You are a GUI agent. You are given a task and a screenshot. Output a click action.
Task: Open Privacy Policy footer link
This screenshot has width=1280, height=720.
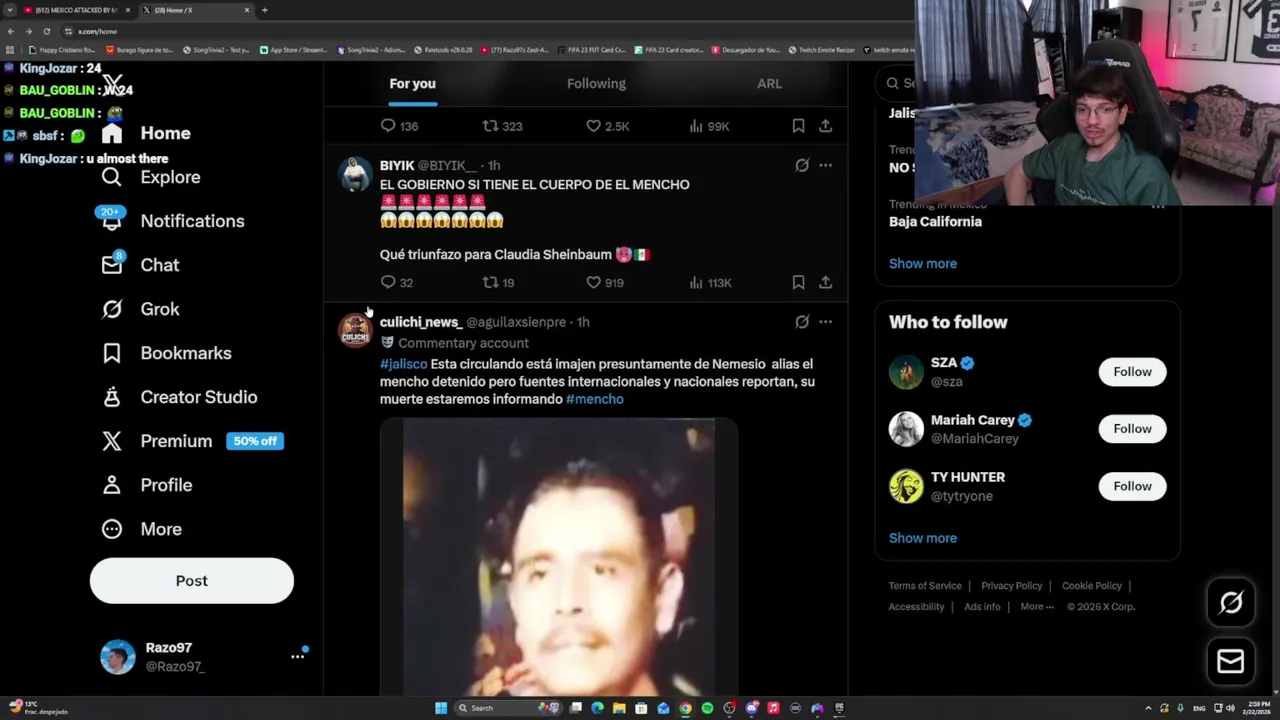pos(1011,586)
